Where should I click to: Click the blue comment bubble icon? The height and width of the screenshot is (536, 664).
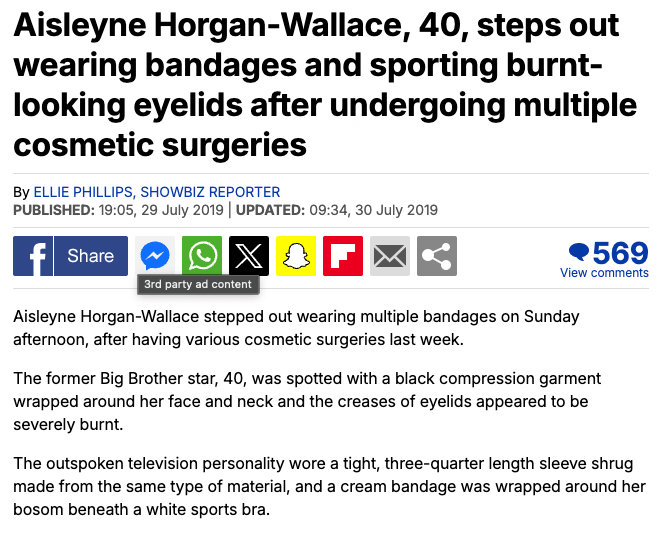click(x=578, y=251)
